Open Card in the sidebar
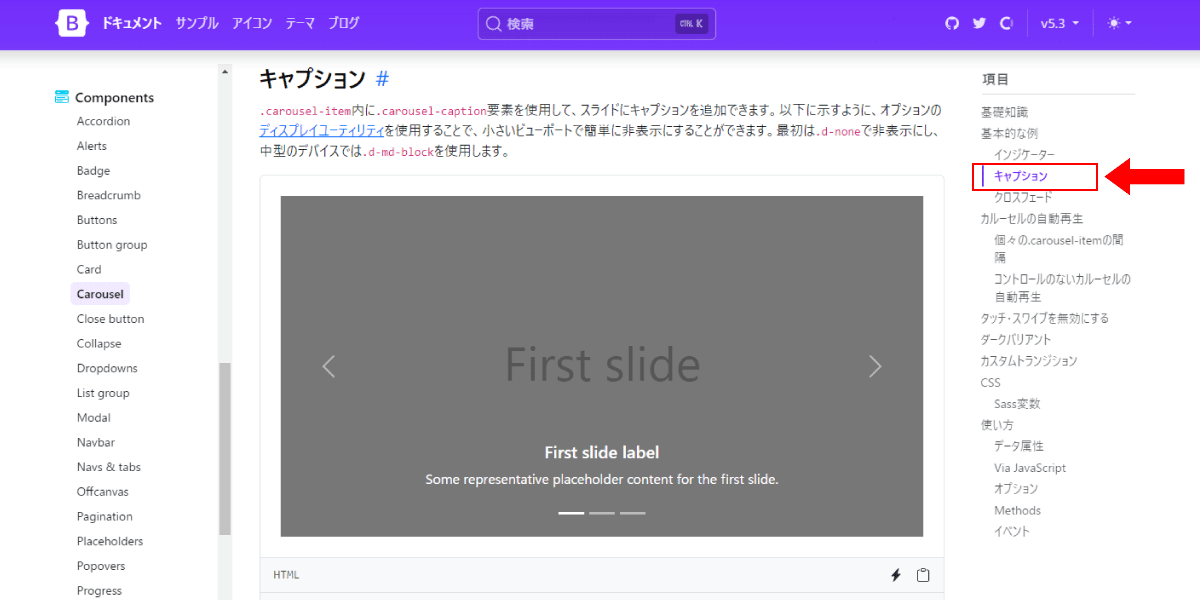The height and width of the screenshot is (600, 1200). pos(89,269)
